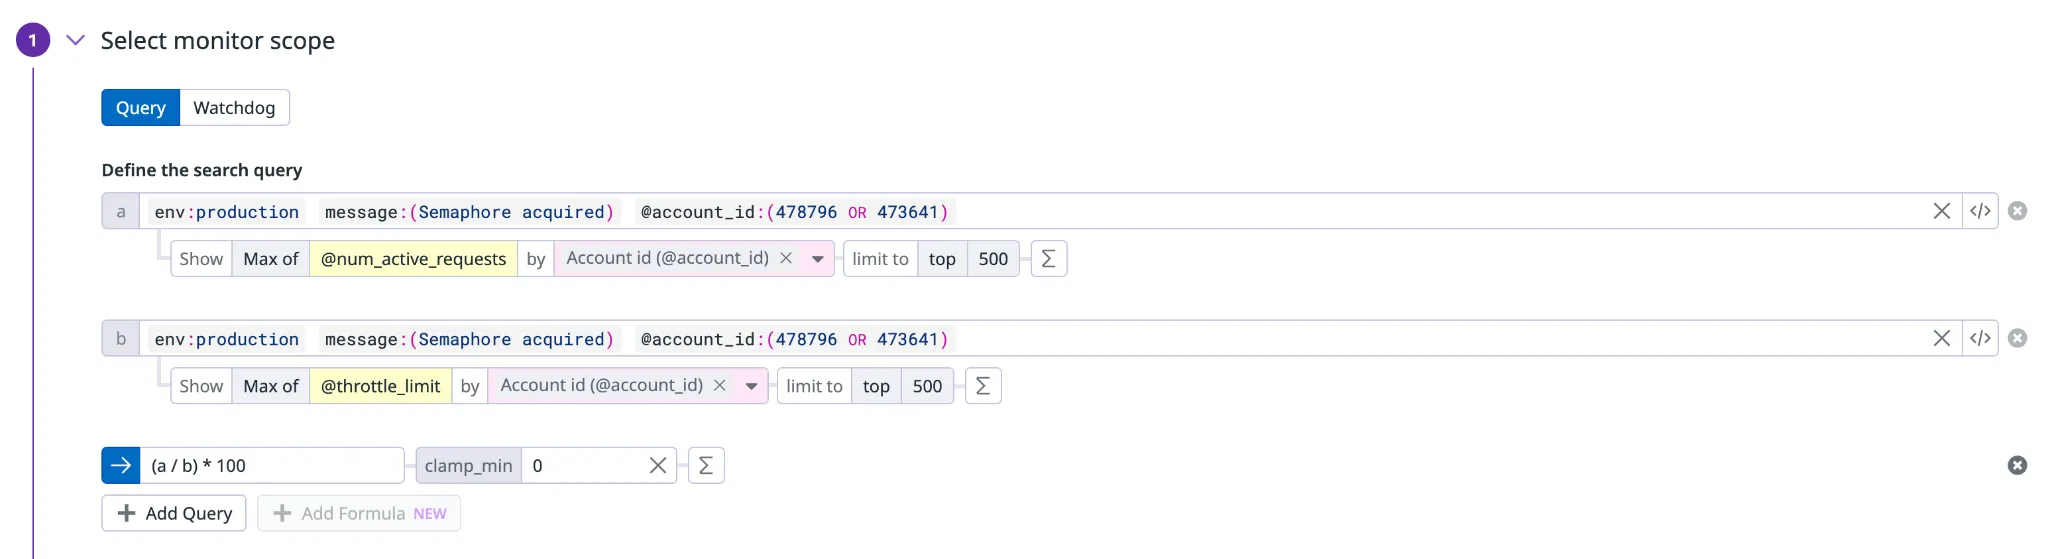2048x559 pixels.
Task: Add function via sigma icon on query a
Action: (x=1048, y=259)
